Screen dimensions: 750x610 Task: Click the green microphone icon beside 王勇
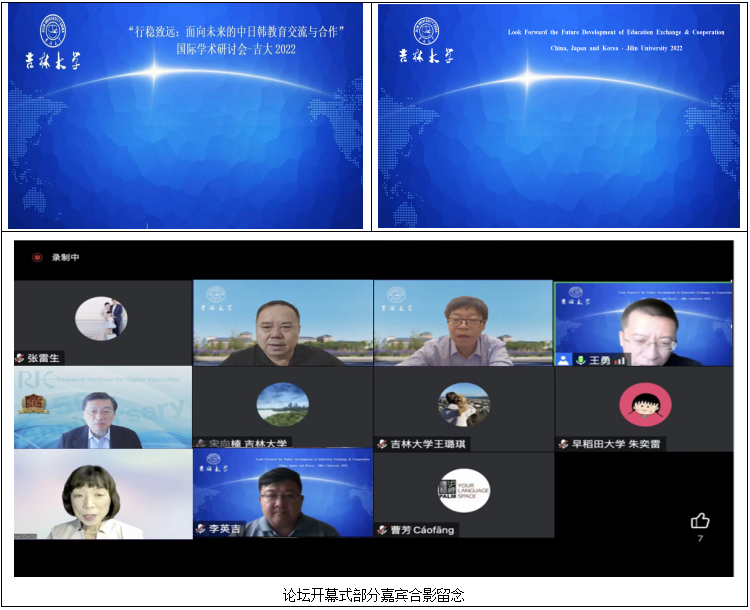point(580,359)
